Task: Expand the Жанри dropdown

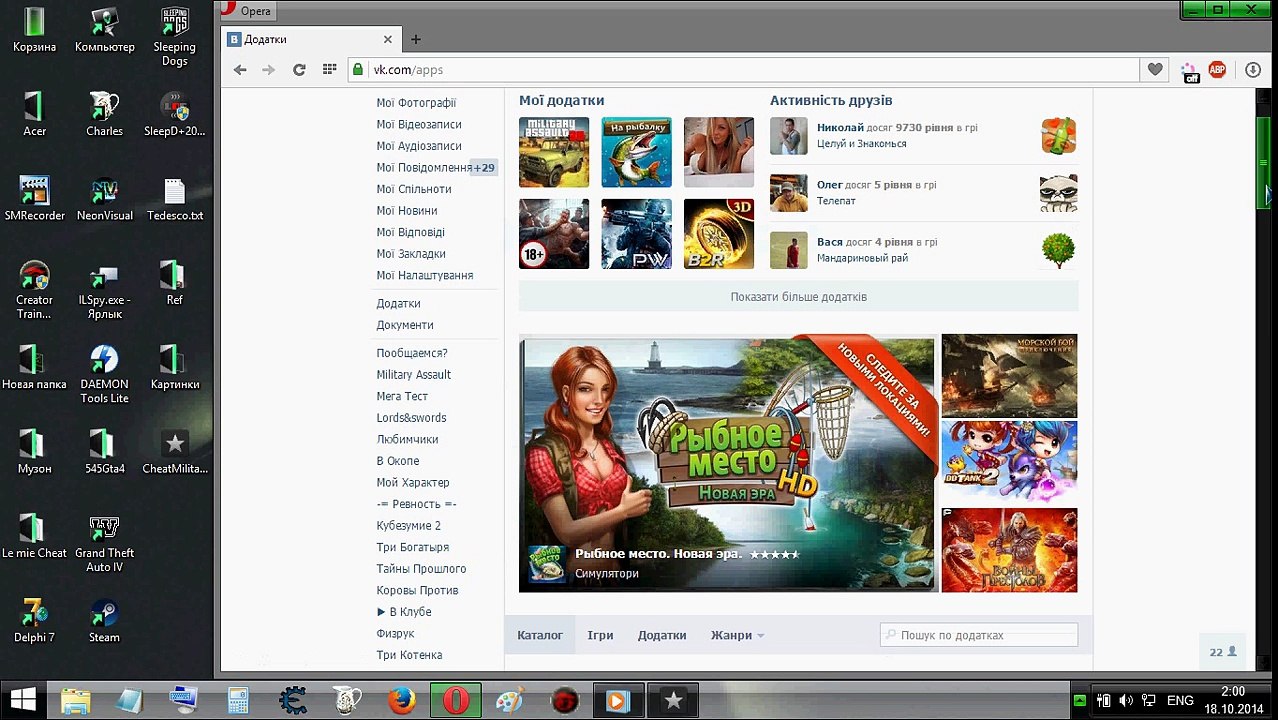Action: [x=737, y=635]
